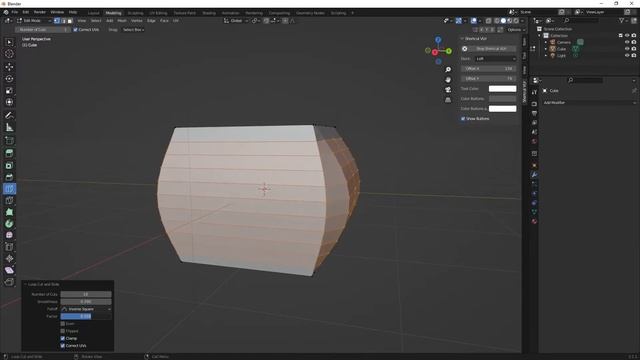Open the File menu
640x360 pixels.
point(15,12)
